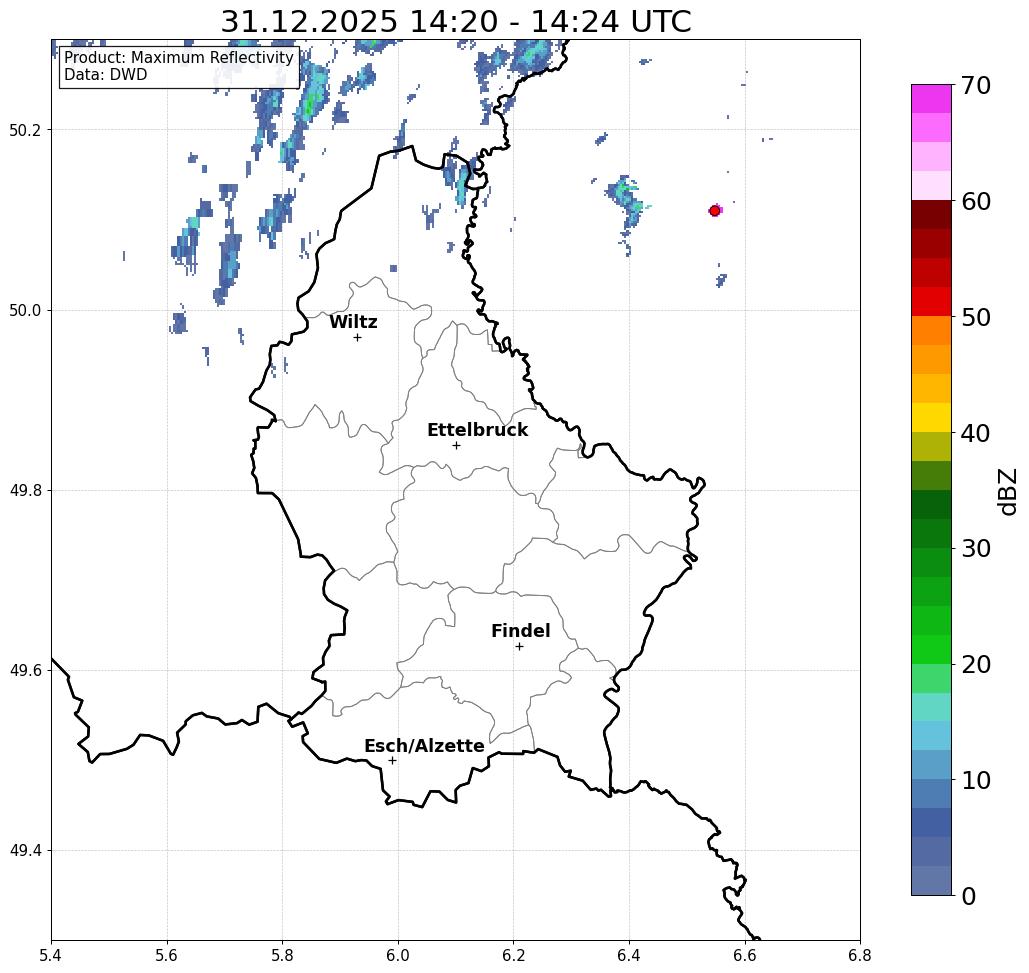Click the cross marker under Findel
Image resolution: width=1029 pixels, height=973 pixels.
click(x=519, y=646)
